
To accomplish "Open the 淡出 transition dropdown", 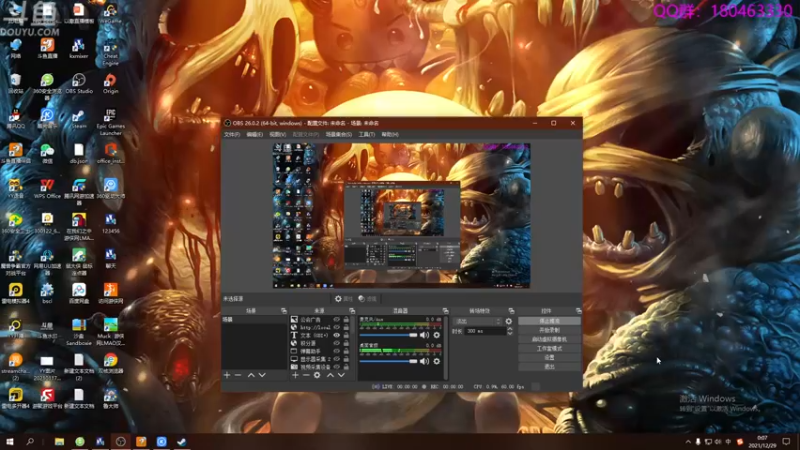I will coord(478,321).
